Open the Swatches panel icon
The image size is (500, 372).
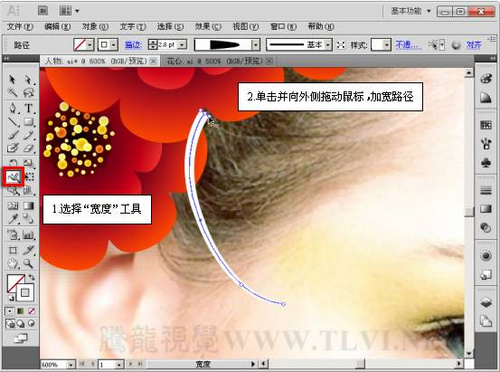point(486,125)
